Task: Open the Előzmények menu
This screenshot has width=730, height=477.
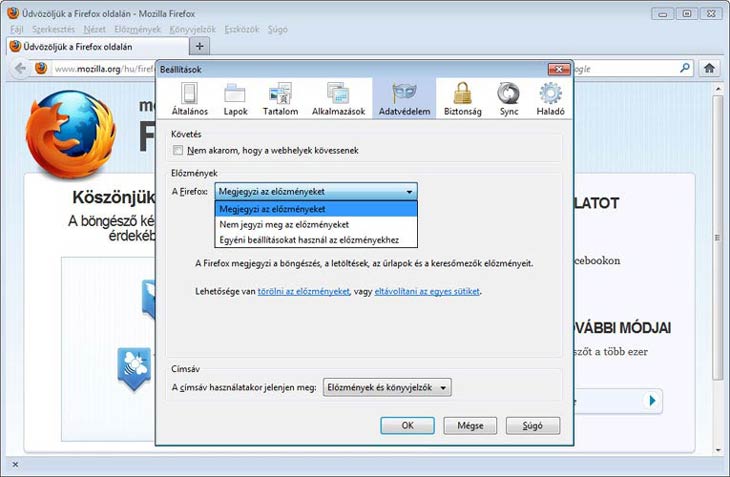Action: pyautogui.click(x=137, y=29)
